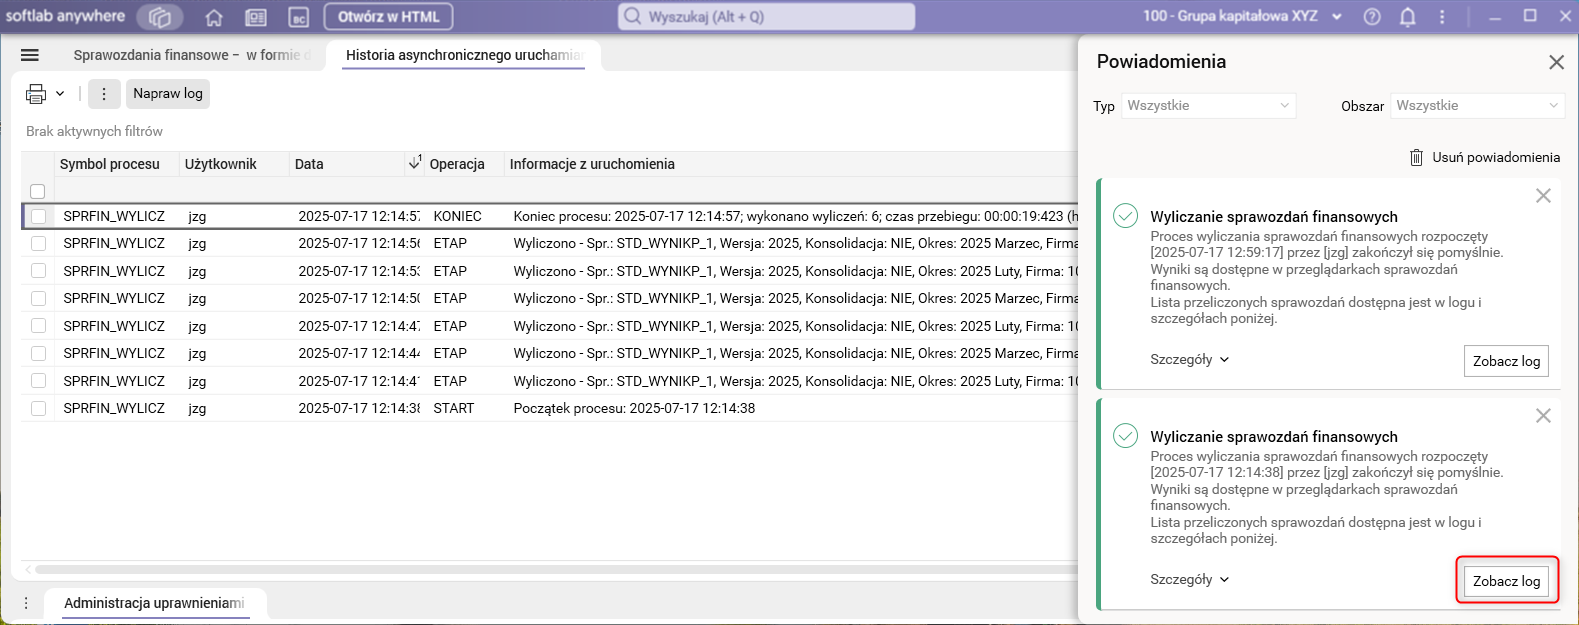Image resolution: width=1579 pixels, height=625 pixels.
Task: Check the 12:14:44 ETAP row checkbox
Action: tap(38, 353)
